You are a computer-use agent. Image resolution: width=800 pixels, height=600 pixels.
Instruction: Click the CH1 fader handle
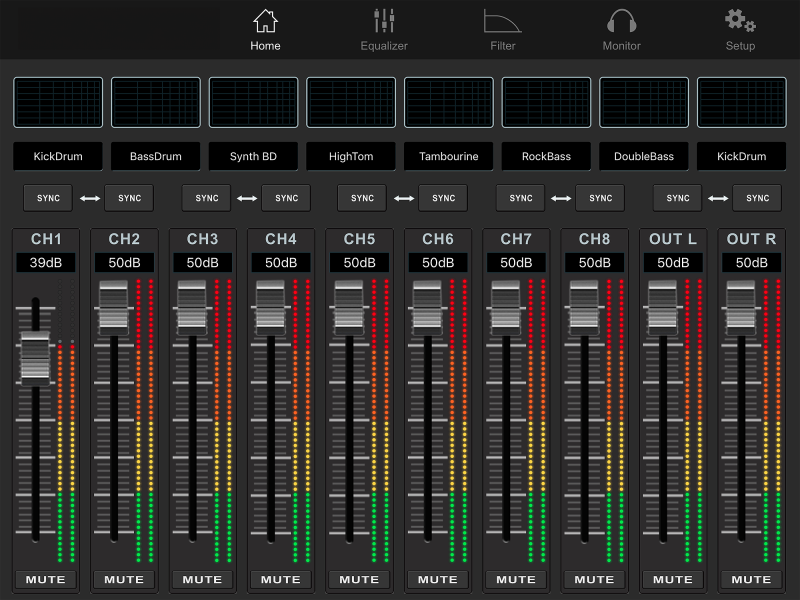pyautogui.click(x=35, y=358)
